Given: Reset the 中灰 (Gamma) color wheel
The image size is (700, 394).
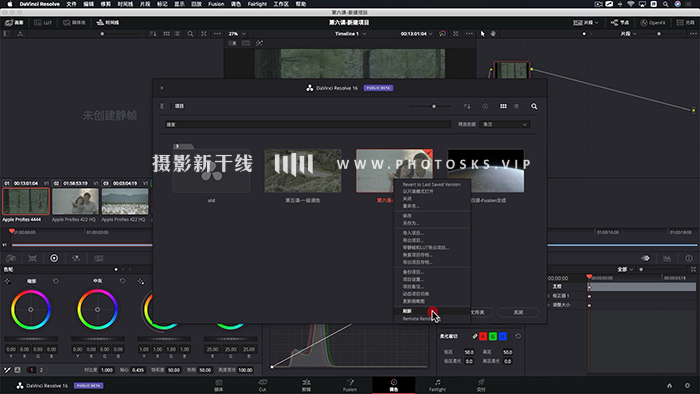Looking at the screenshot, I should 122,281.
